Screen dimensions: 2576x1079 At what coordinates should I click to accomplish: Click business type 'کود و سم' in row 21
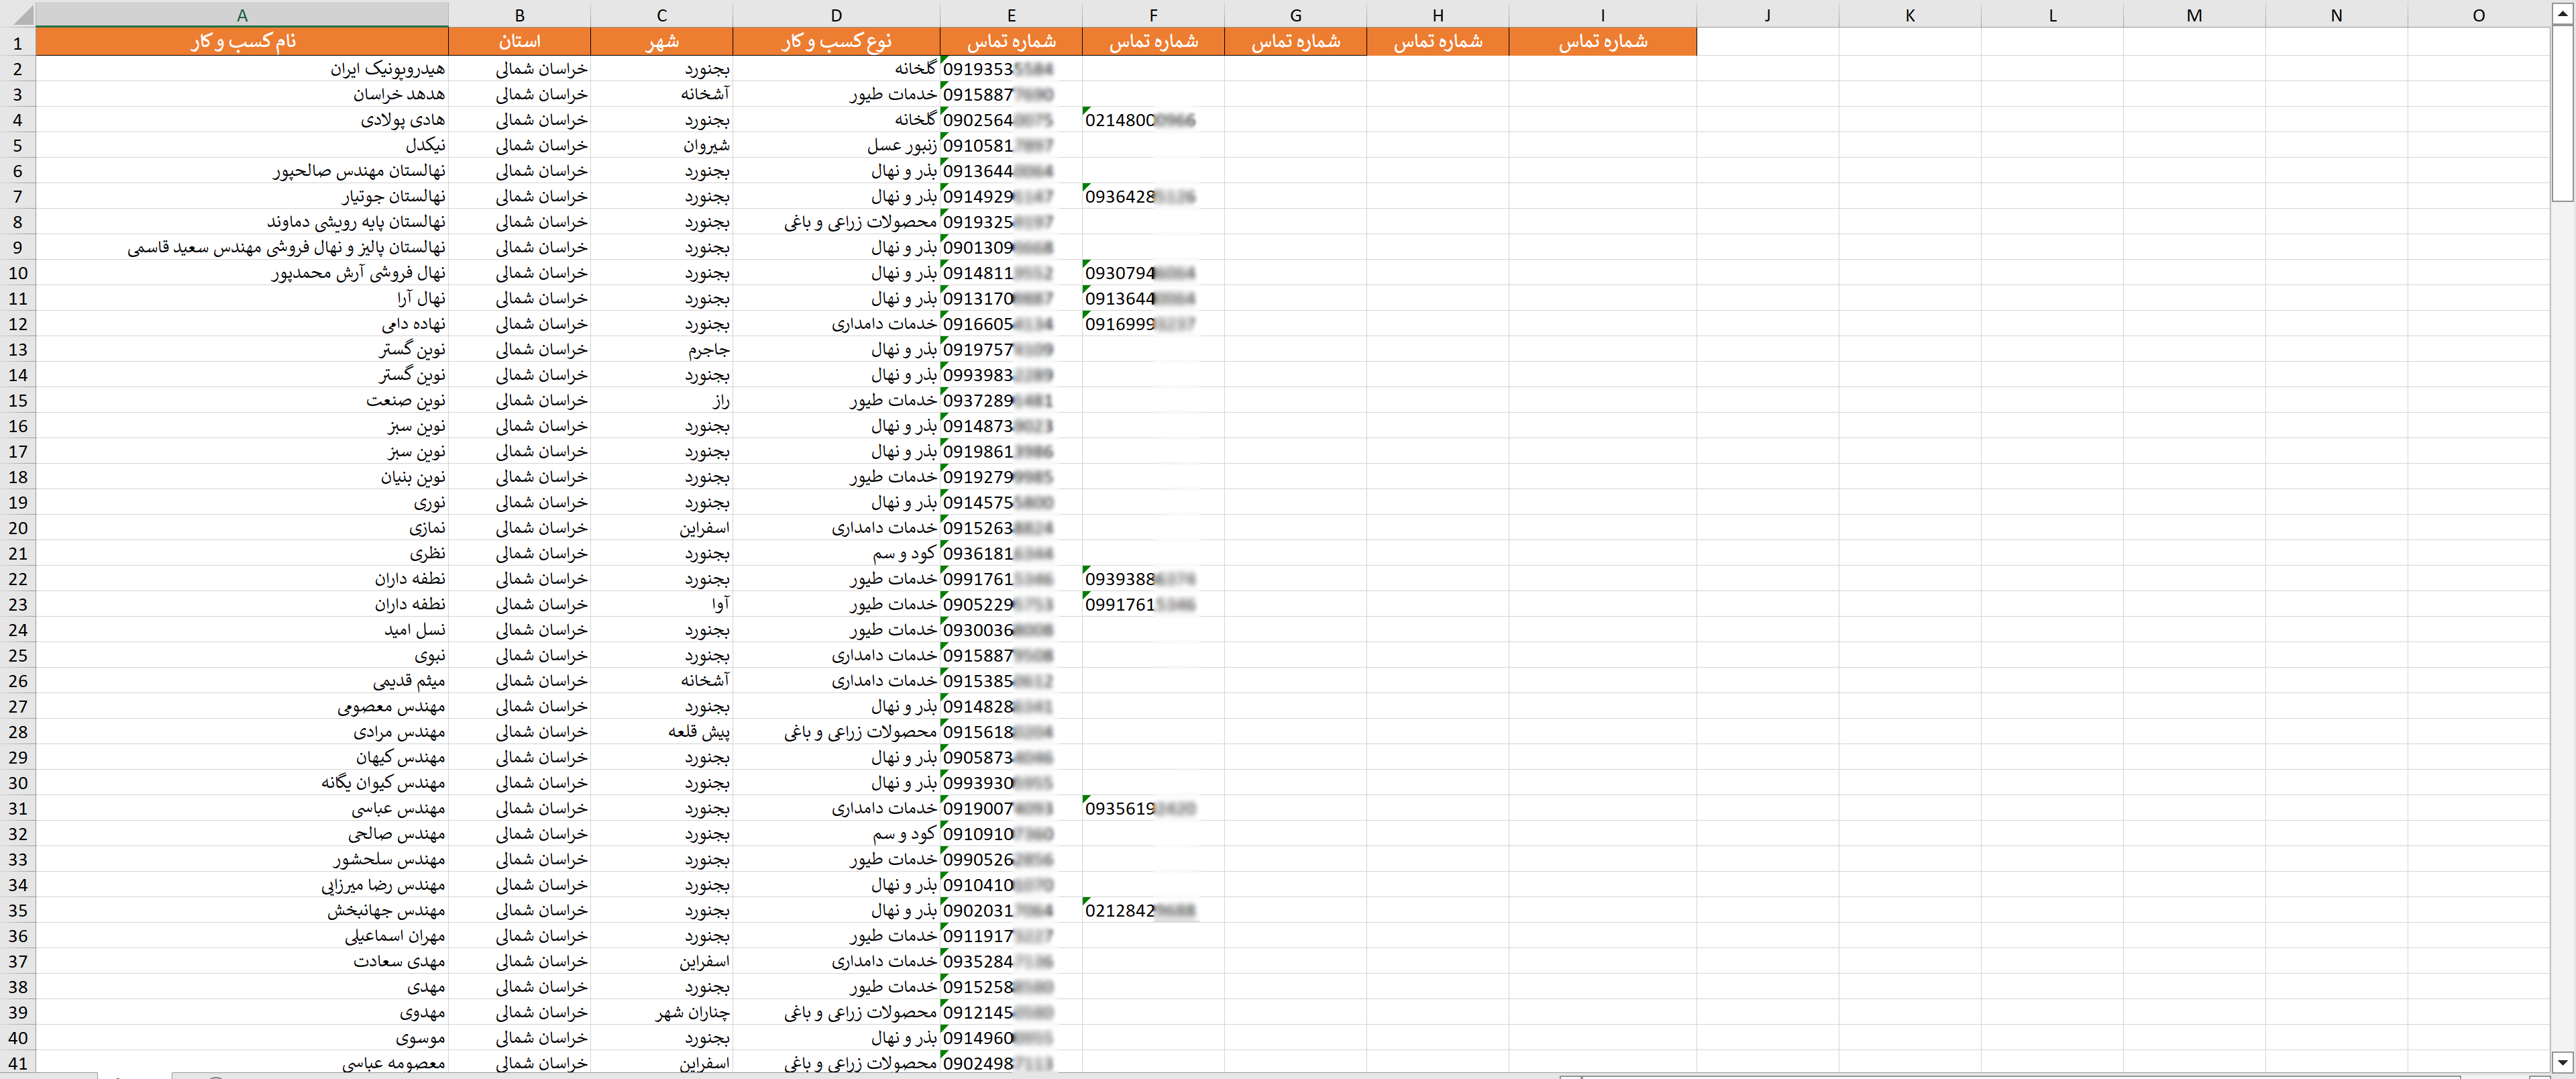point(836,553)
